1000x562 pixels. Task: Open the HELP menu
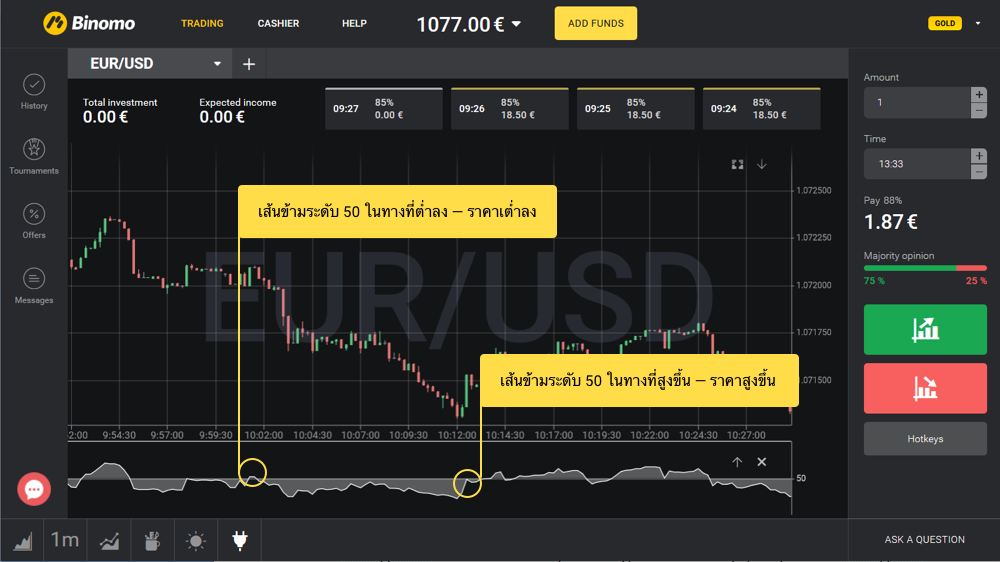(x=354, y=23)
